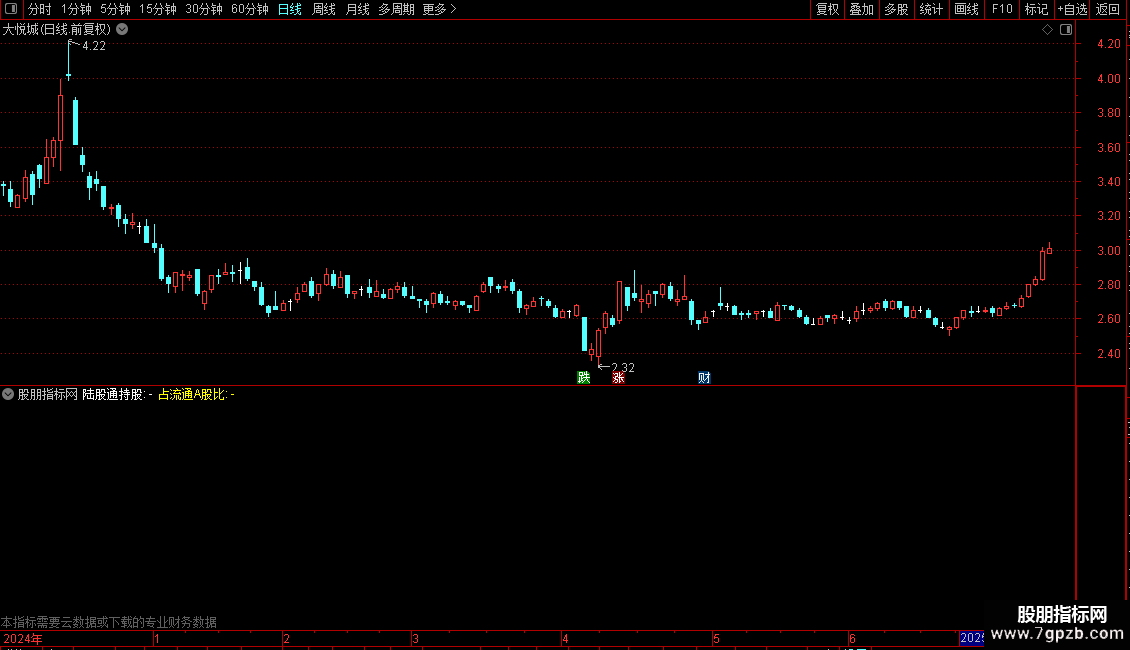Switch to 周线 weekly chart
The image size is (1130, 650).
click(324, 9)
